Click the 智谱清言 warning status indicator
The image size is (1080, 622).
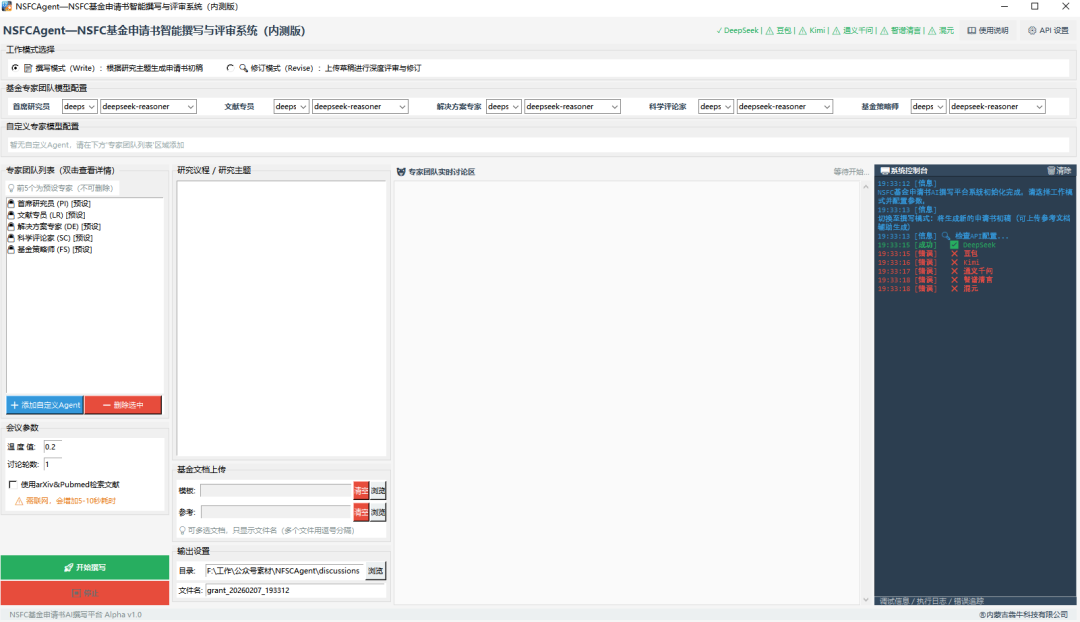coord(900,30)
